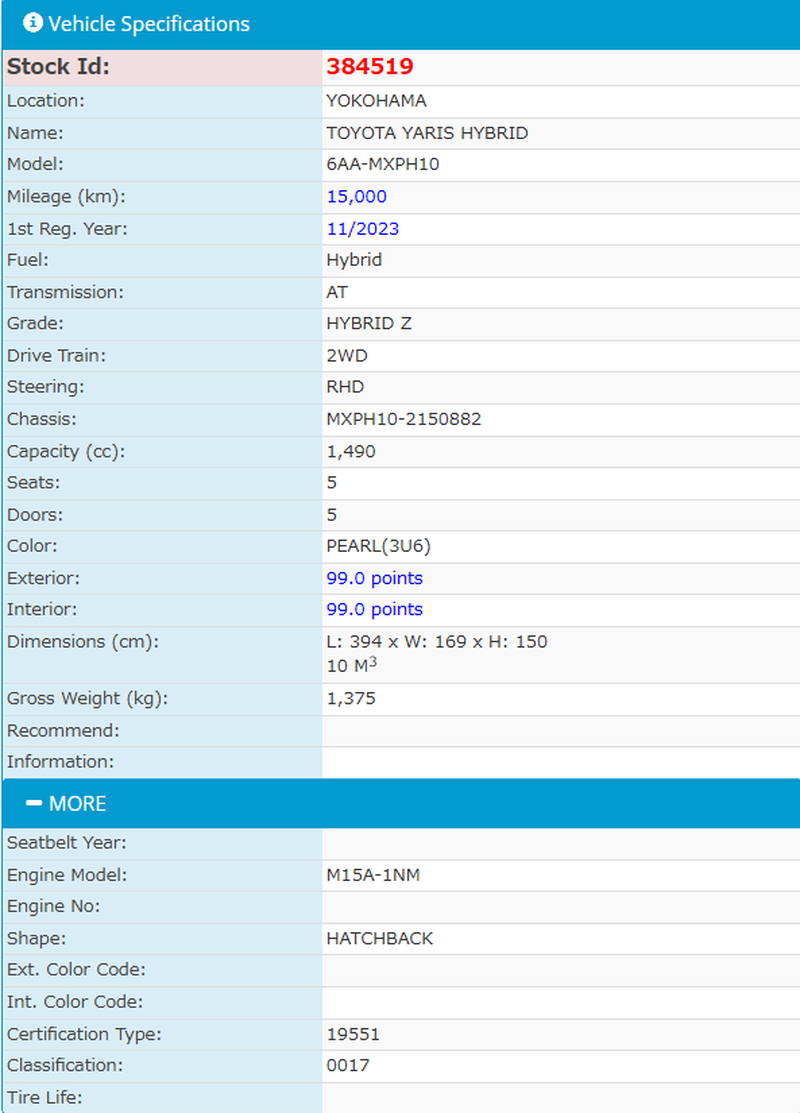Open the Exterior 99.0 points link
Image resolution: width=800 pixels, height=1113 pixels.
(x=374, y=578)
